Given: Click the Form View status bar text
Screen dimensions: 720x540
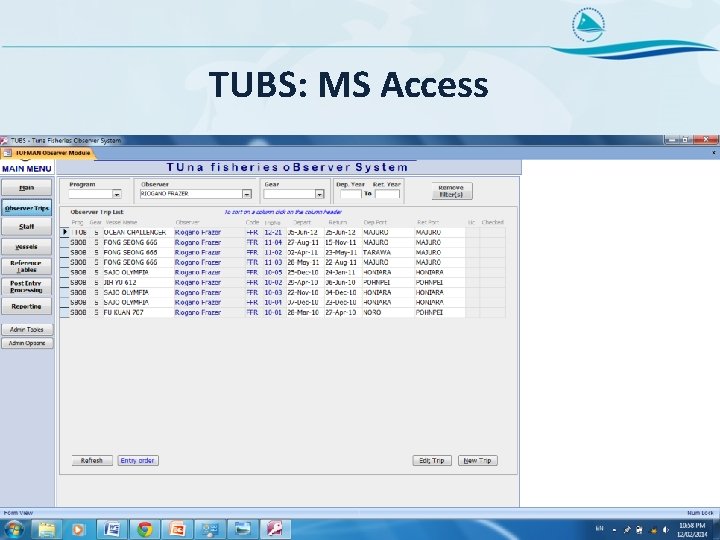Looking at the screenshot, I should tap(18, 513).
